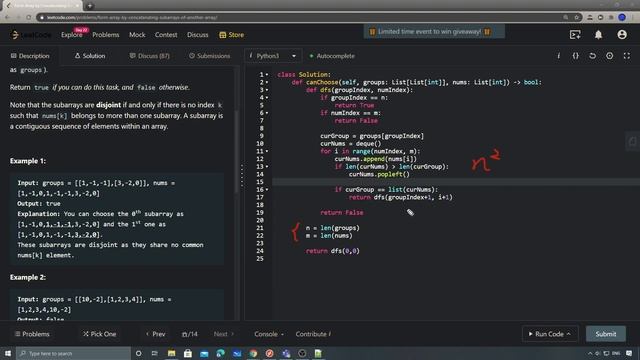Go to the Next problem
This screenshot has height=360, width=640.
[224, 334]
